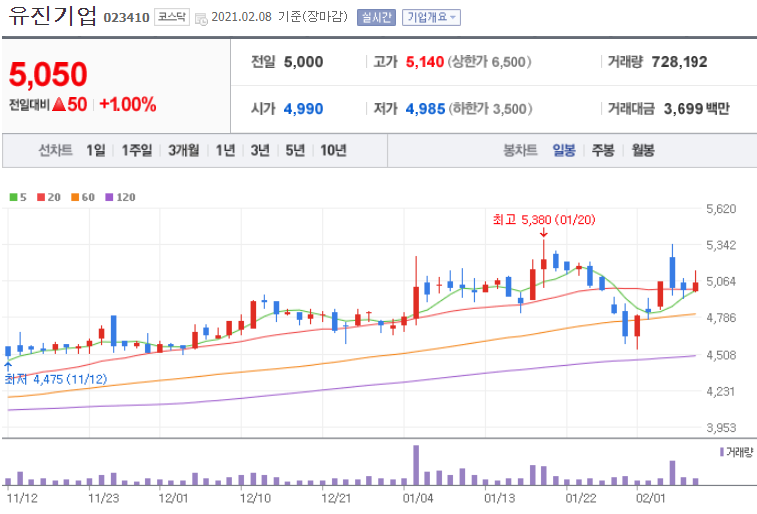Click the +1.00% change rate
Screen dimensions: 757x514
pos(128,104)
